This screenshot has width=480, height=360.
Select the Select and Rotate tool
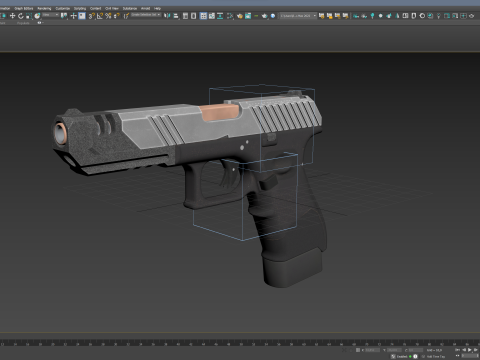(21, 16)
